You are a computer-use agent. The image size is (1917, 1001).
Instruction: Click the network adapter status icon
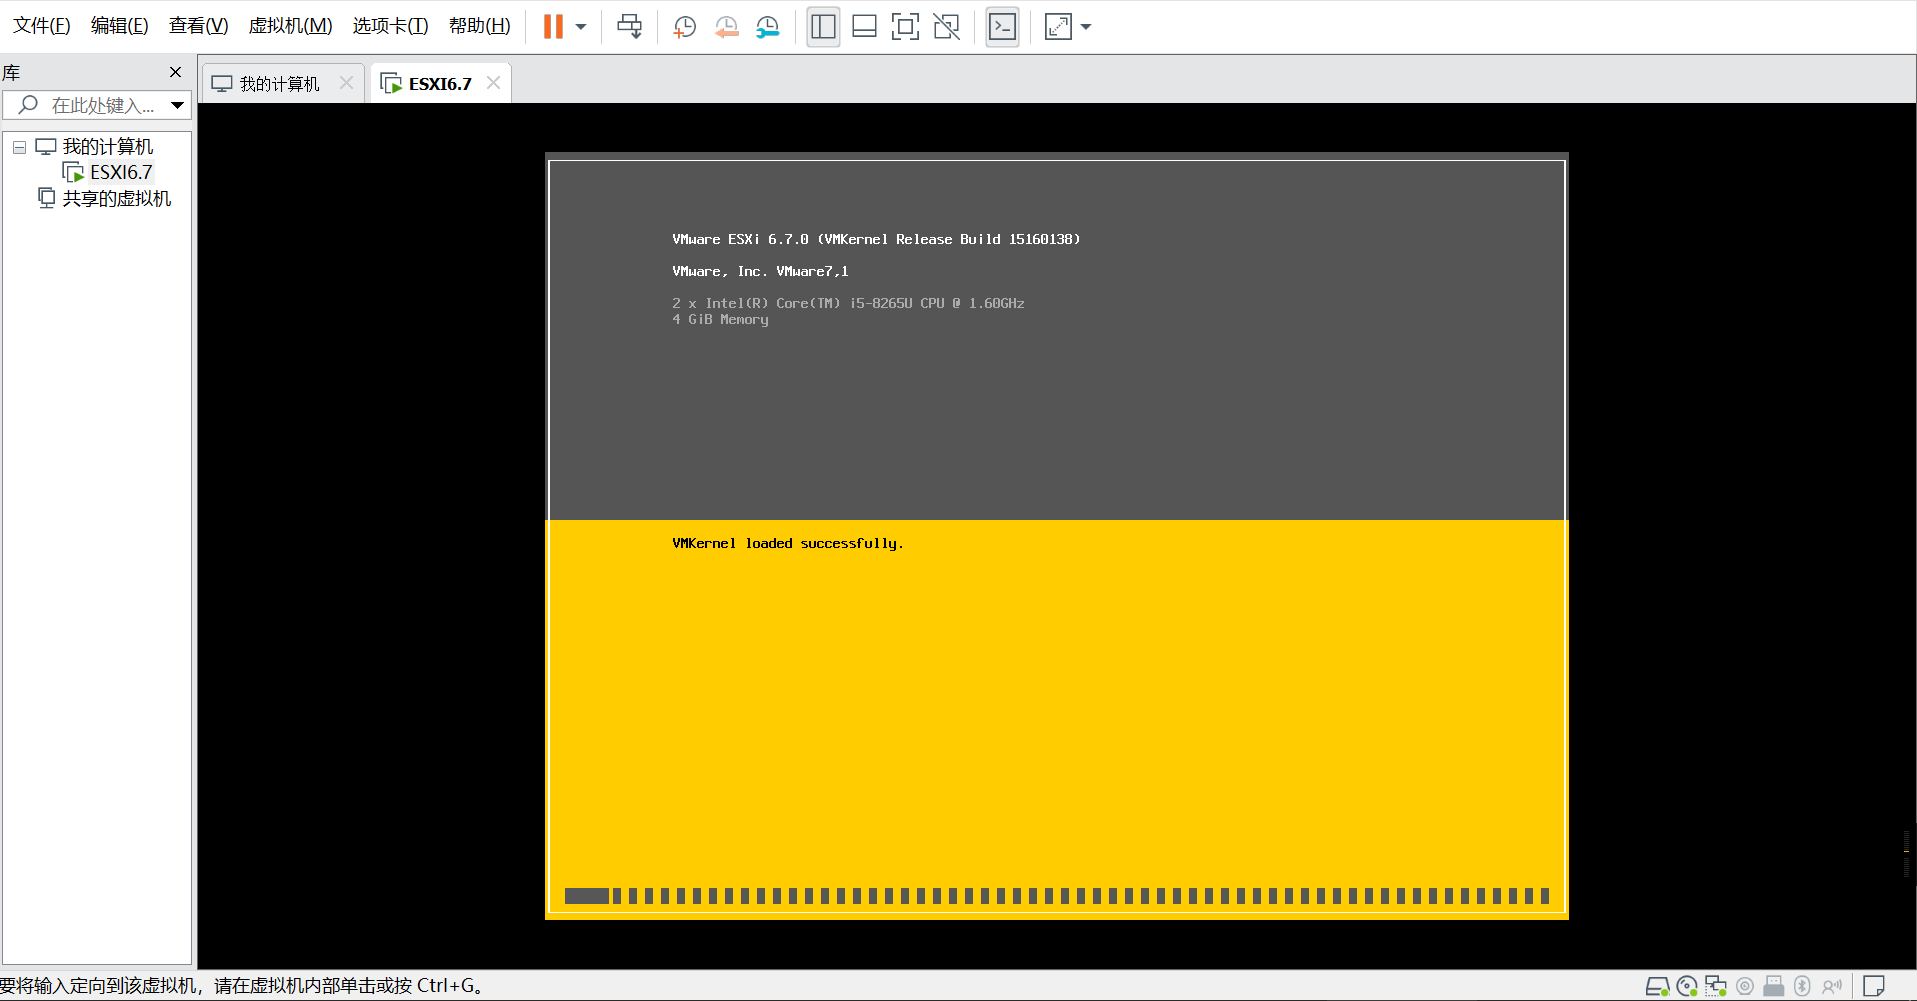pos(1716,987)
